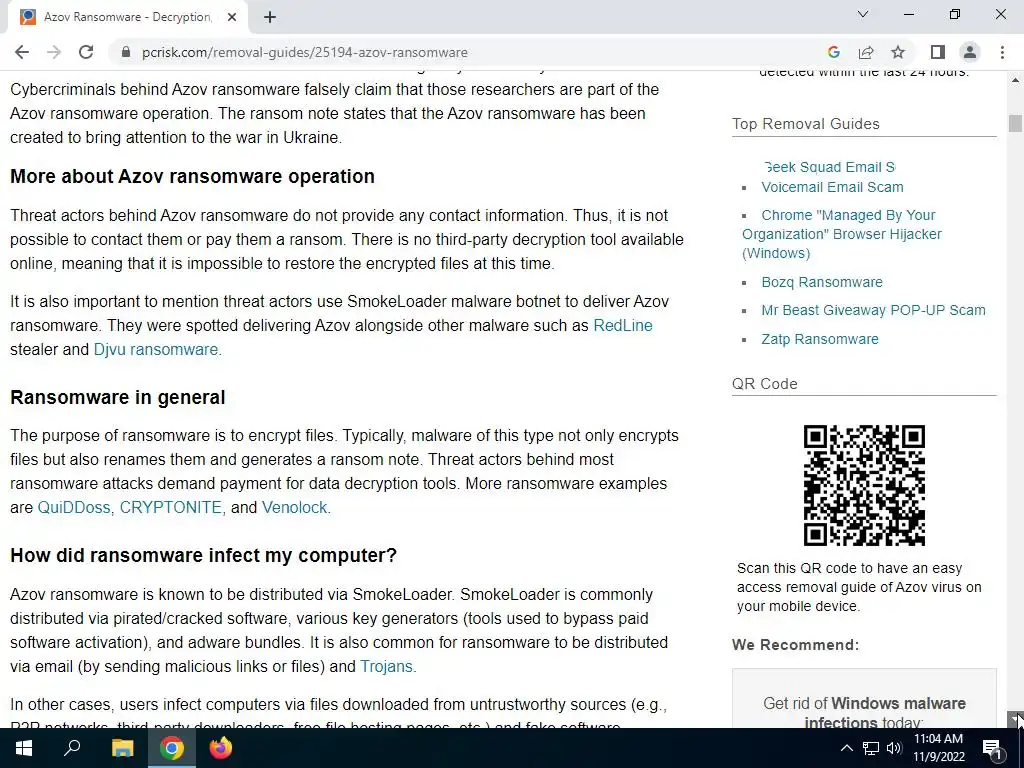Screen dimensions: 1024x768
Task: Launch Firefox from the taskbar
Action: (x=220, y=748)
